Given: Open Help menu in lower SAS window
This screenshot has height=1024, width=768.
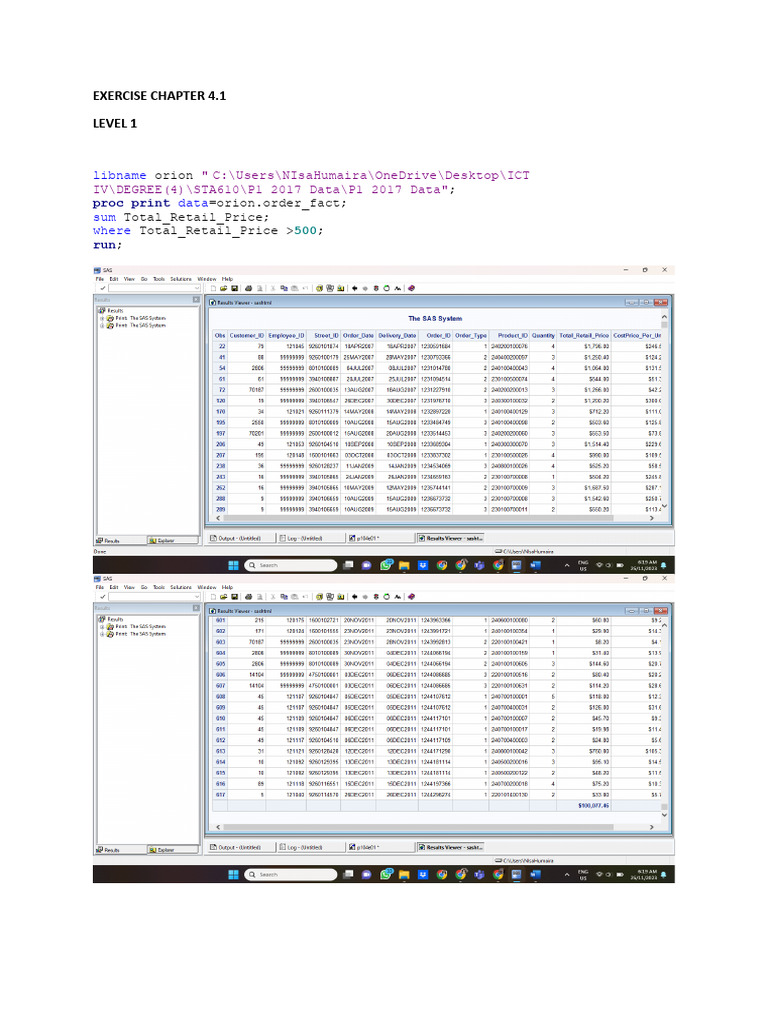Looking at the screenshot, I should coord(227,587).
